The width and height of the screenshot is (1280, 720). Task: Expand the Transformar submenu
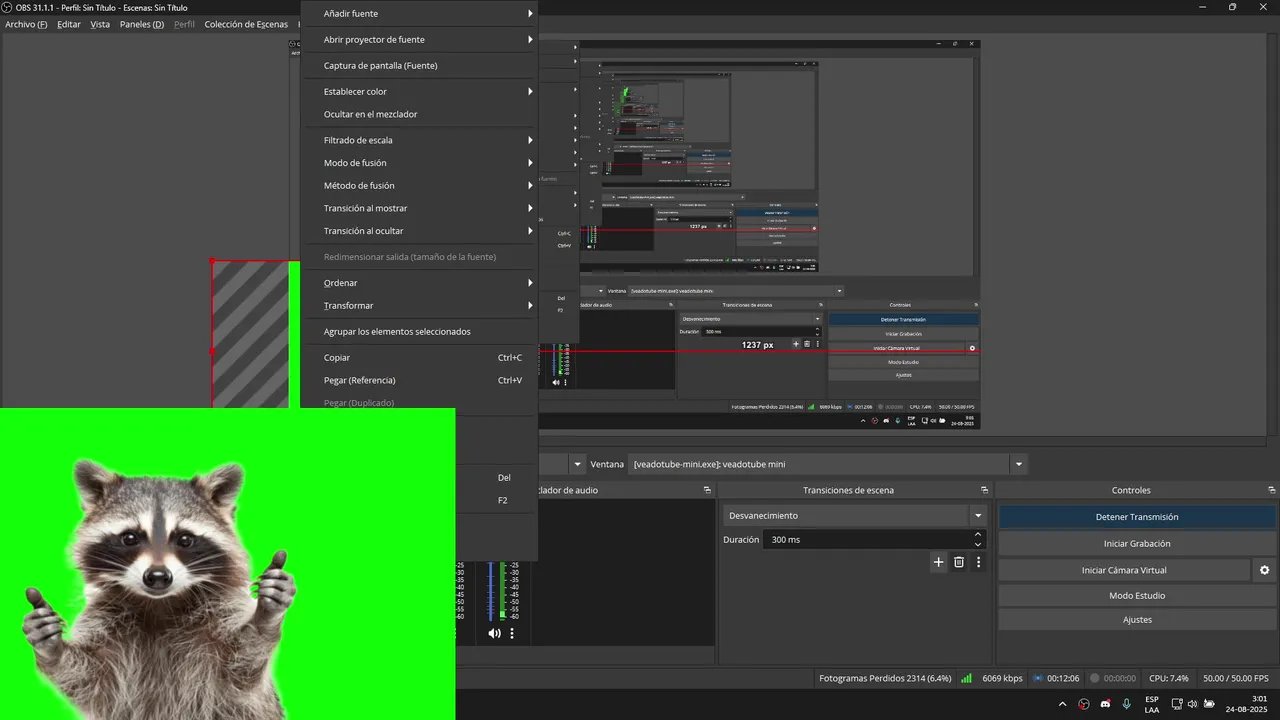419,306
